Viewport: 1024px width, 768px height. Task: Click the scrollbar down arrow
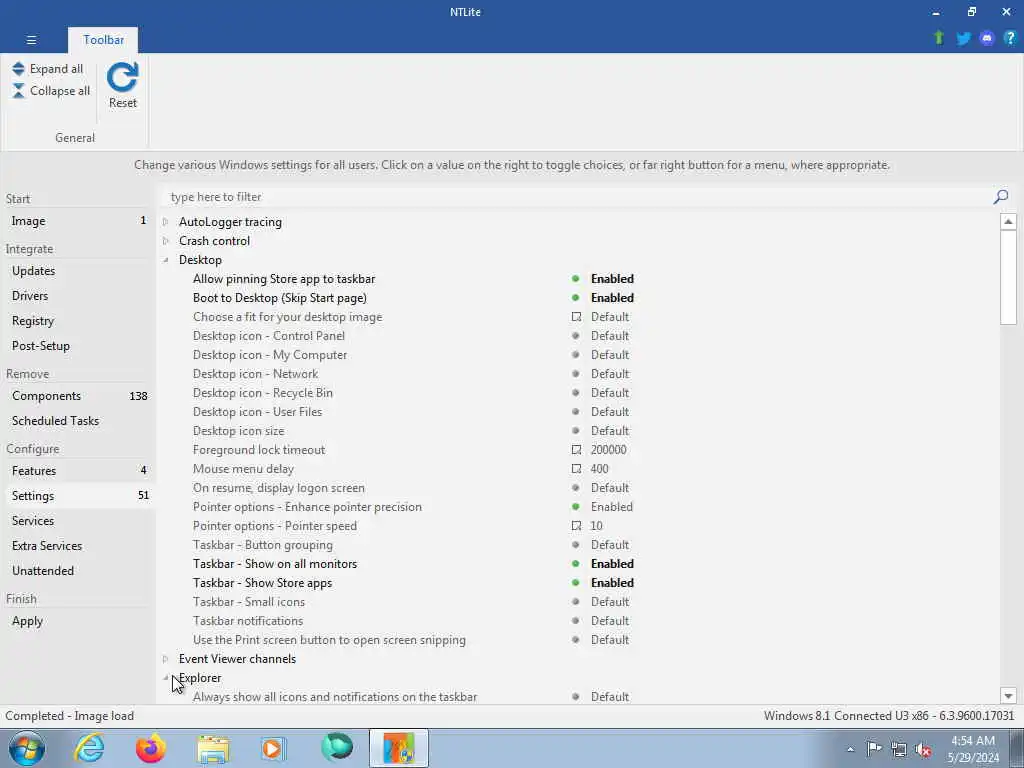(1008, 696)
